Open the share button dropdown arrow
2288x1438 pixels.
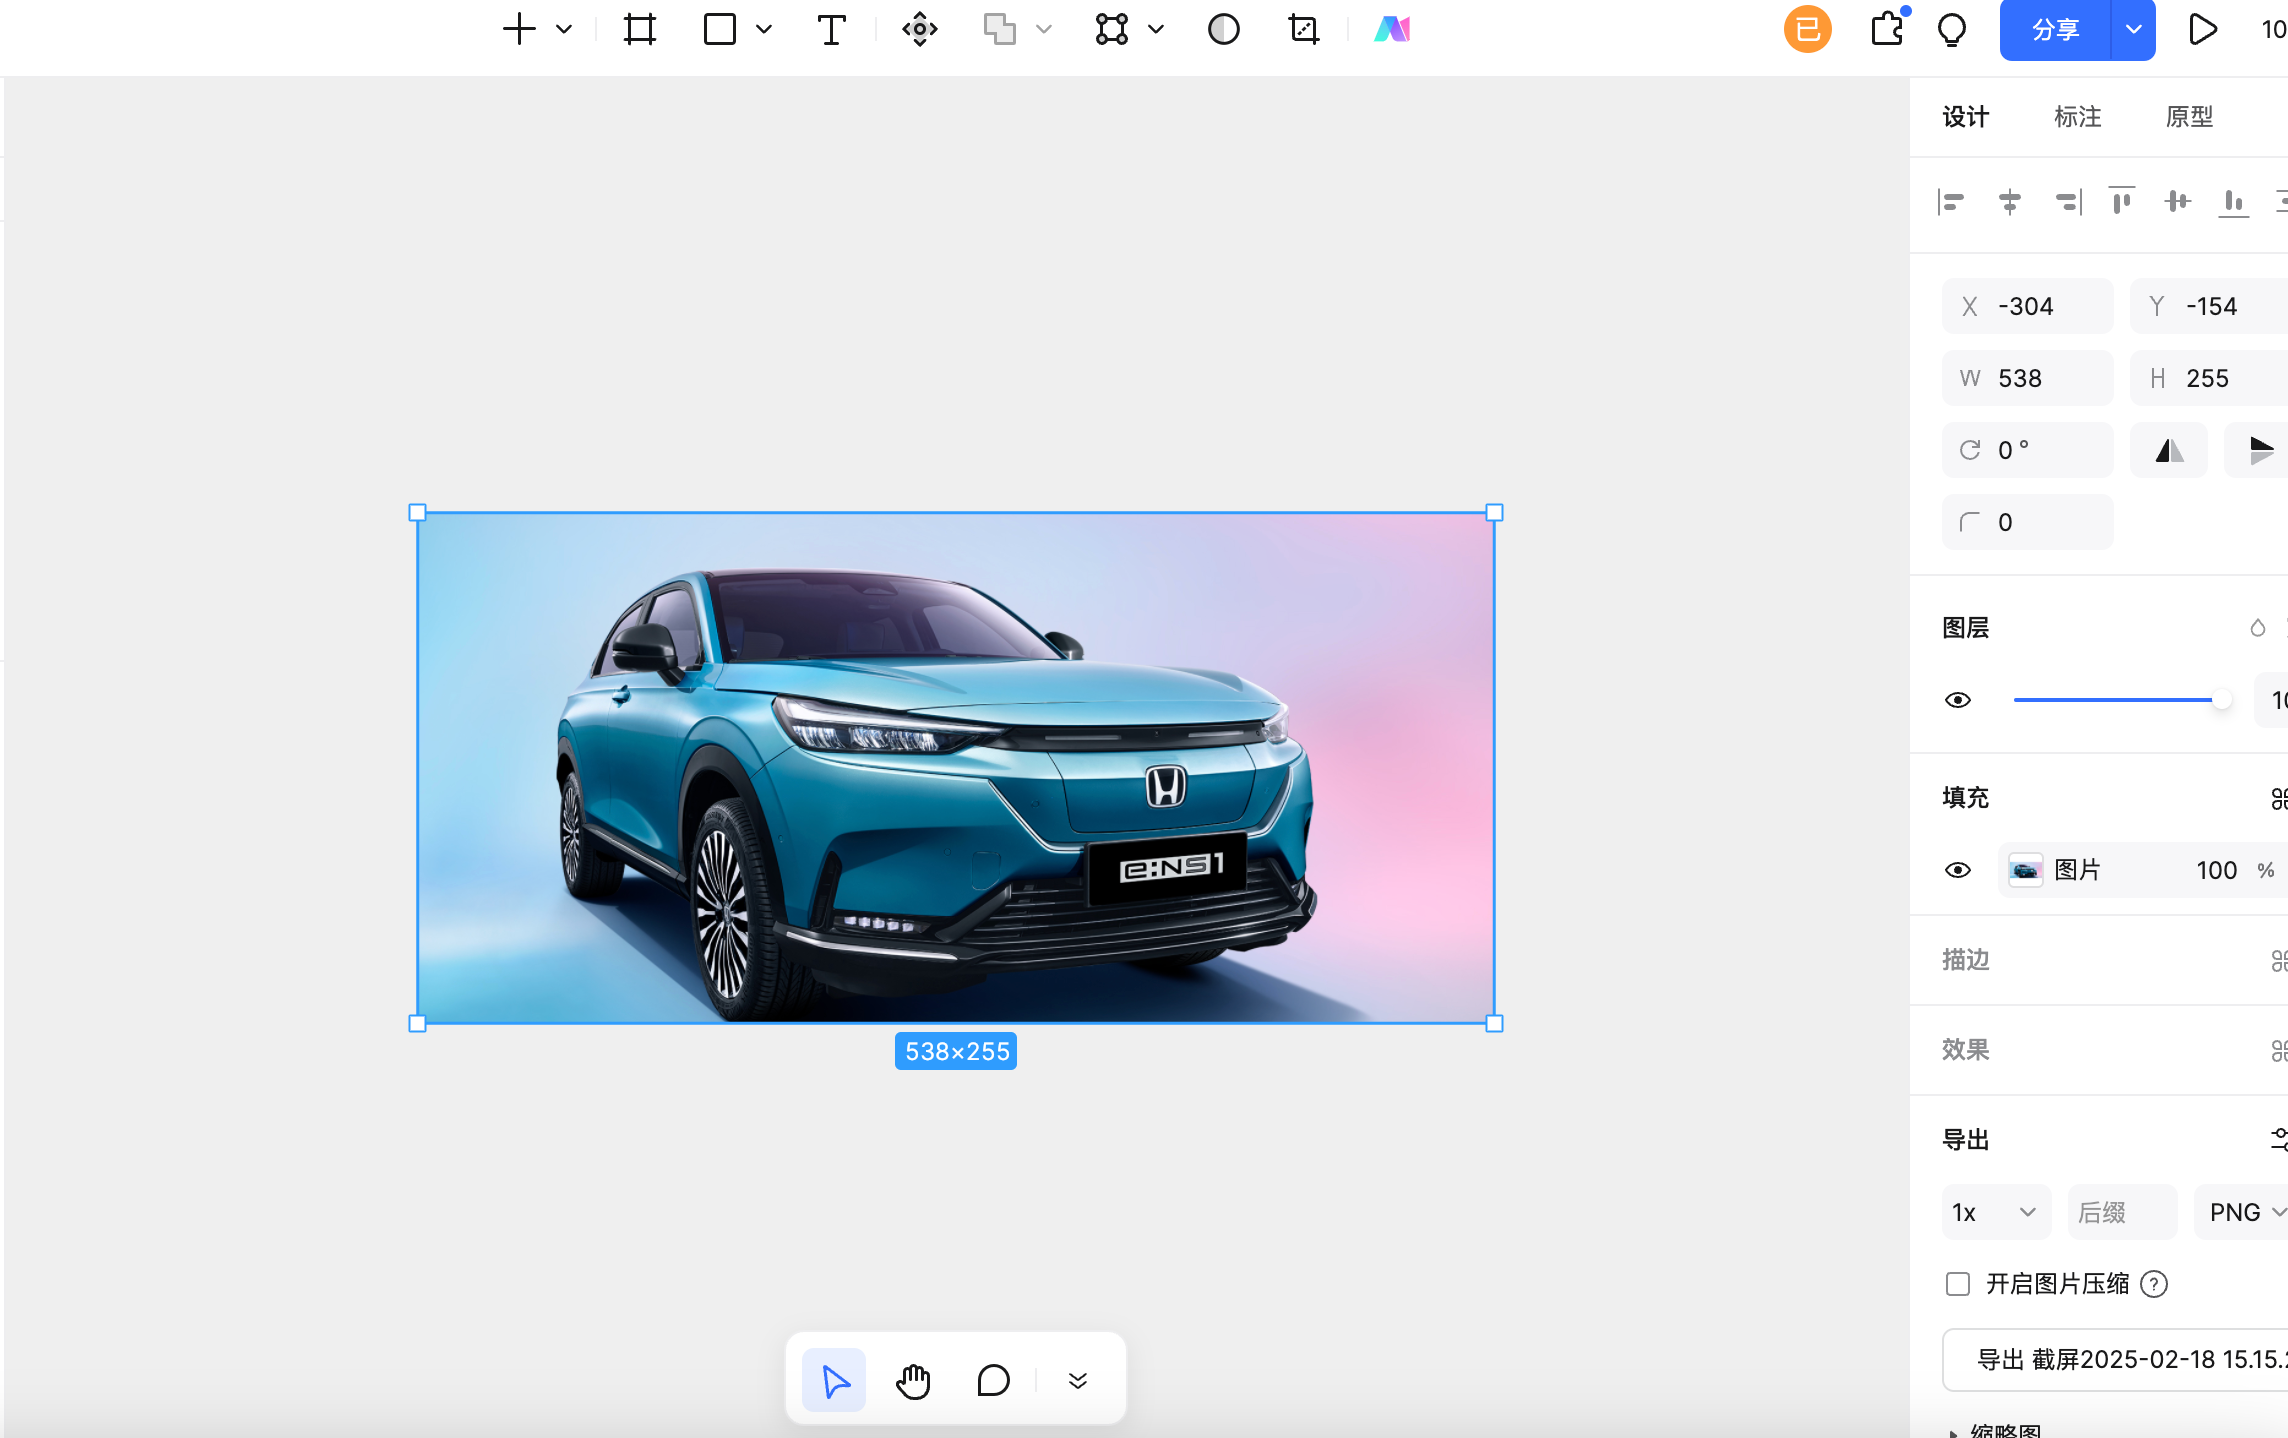tap(2134, 30)
